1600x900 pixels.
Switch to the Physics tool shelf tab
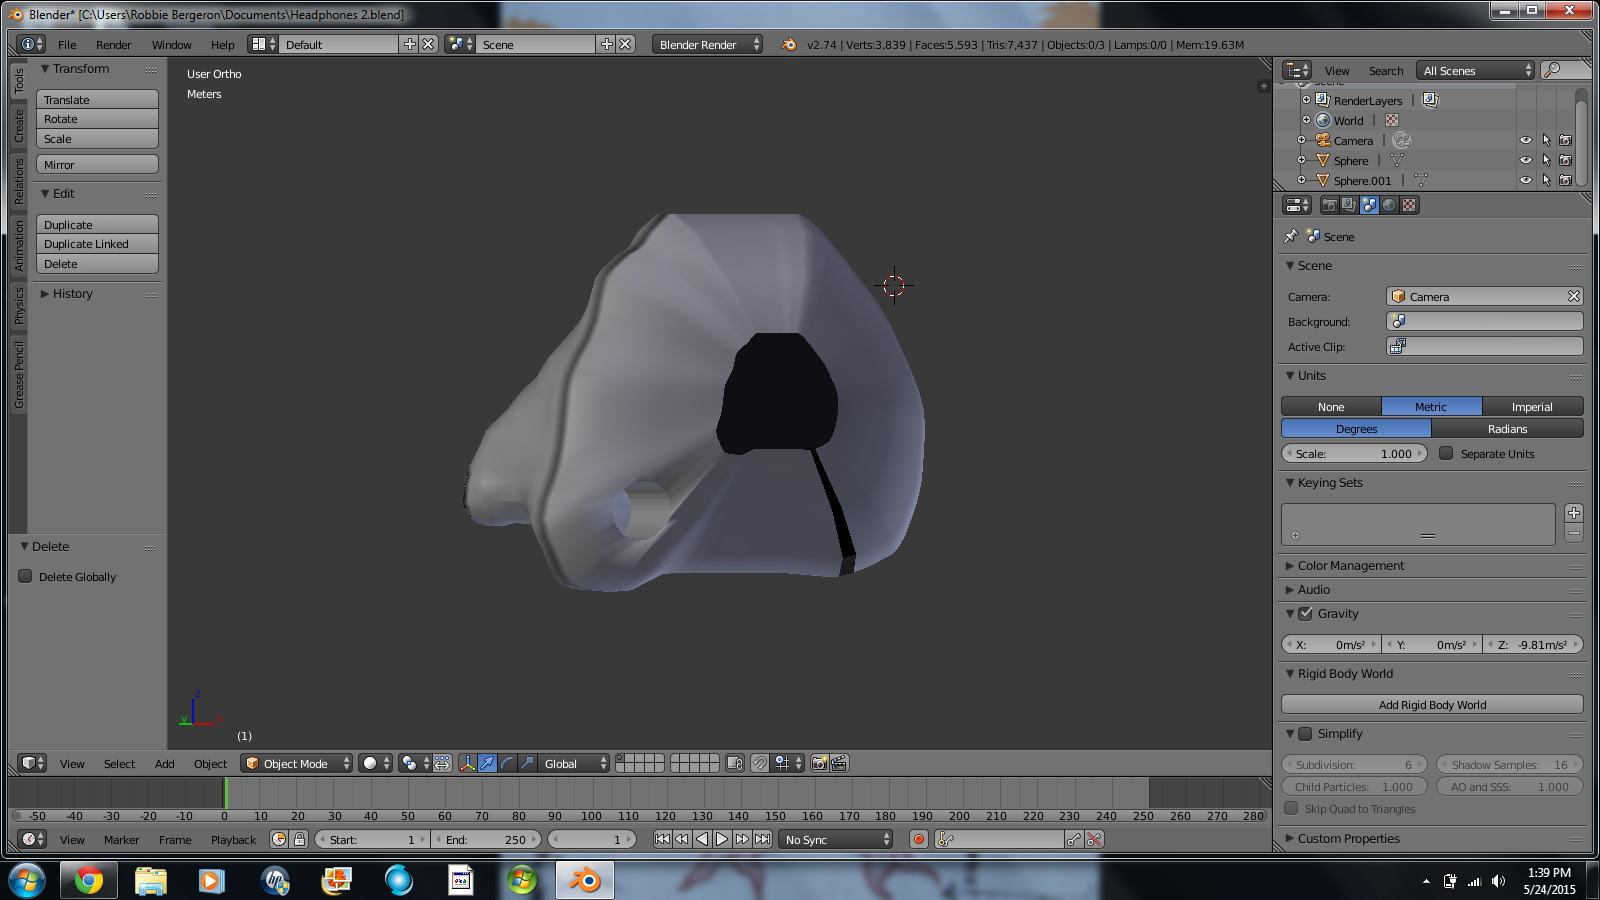[x=18, y=305]
